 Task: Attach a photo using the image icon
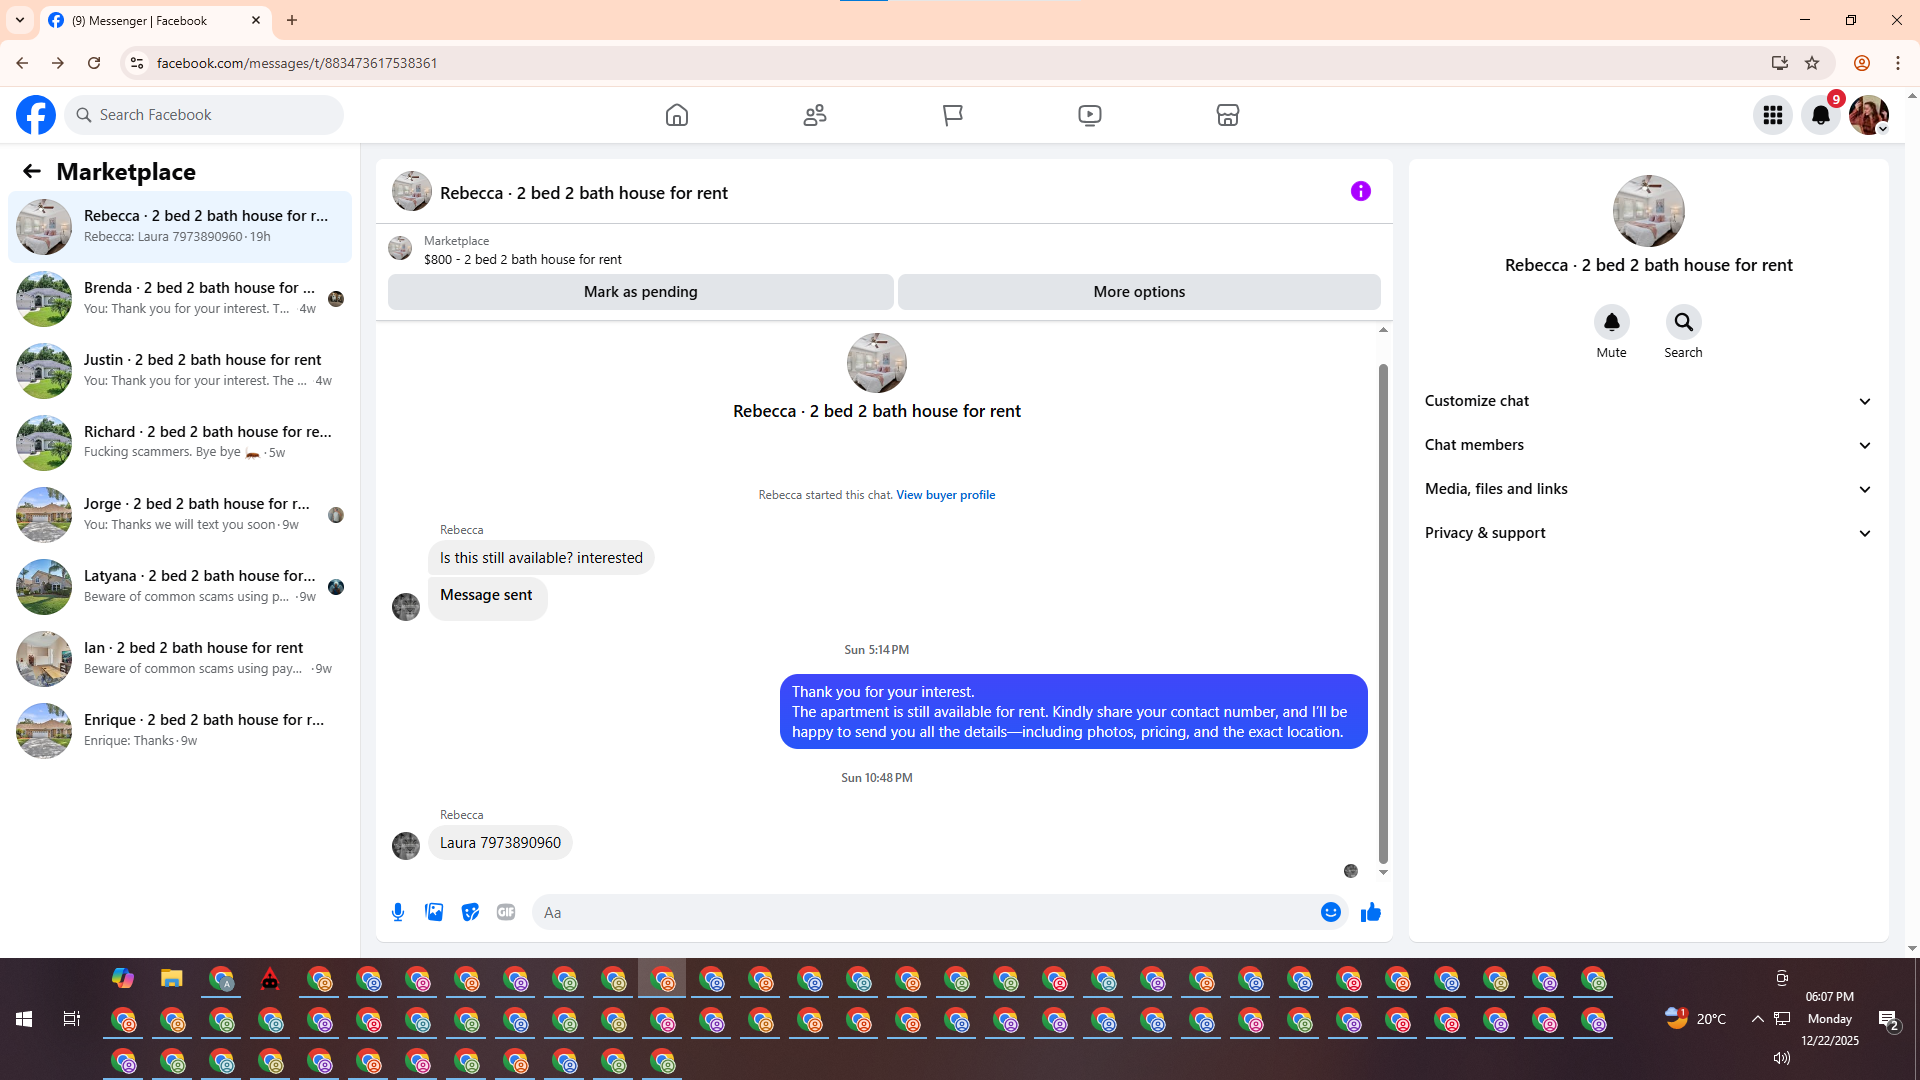click(x=434, y=912)
